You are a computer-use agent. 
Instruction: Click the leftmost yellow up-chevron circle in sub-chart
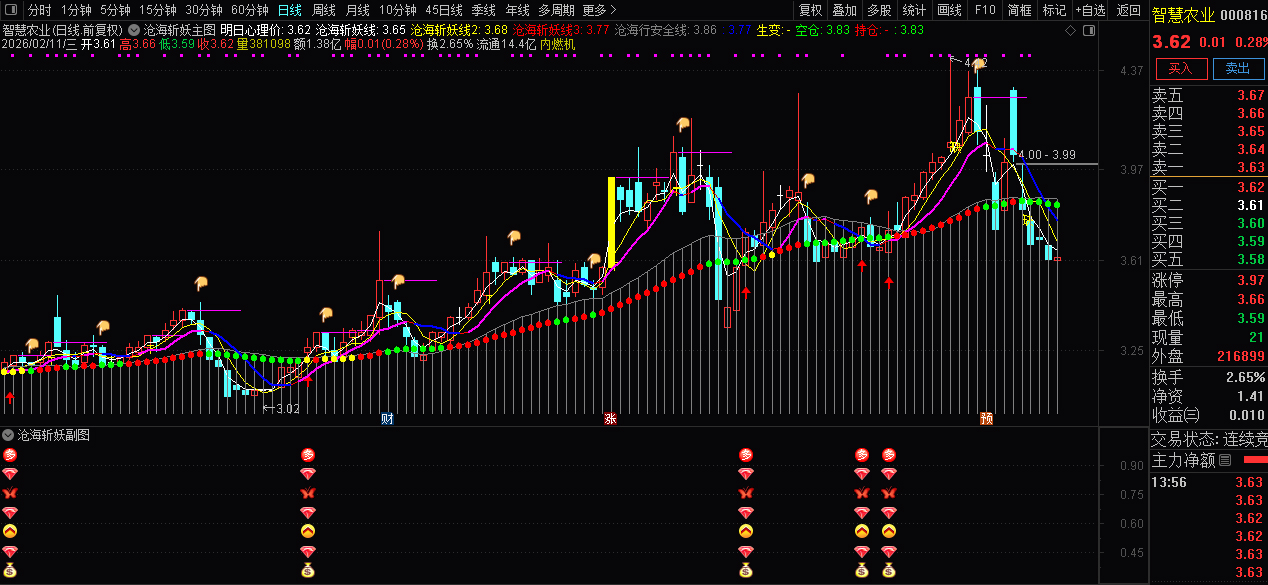10,531
